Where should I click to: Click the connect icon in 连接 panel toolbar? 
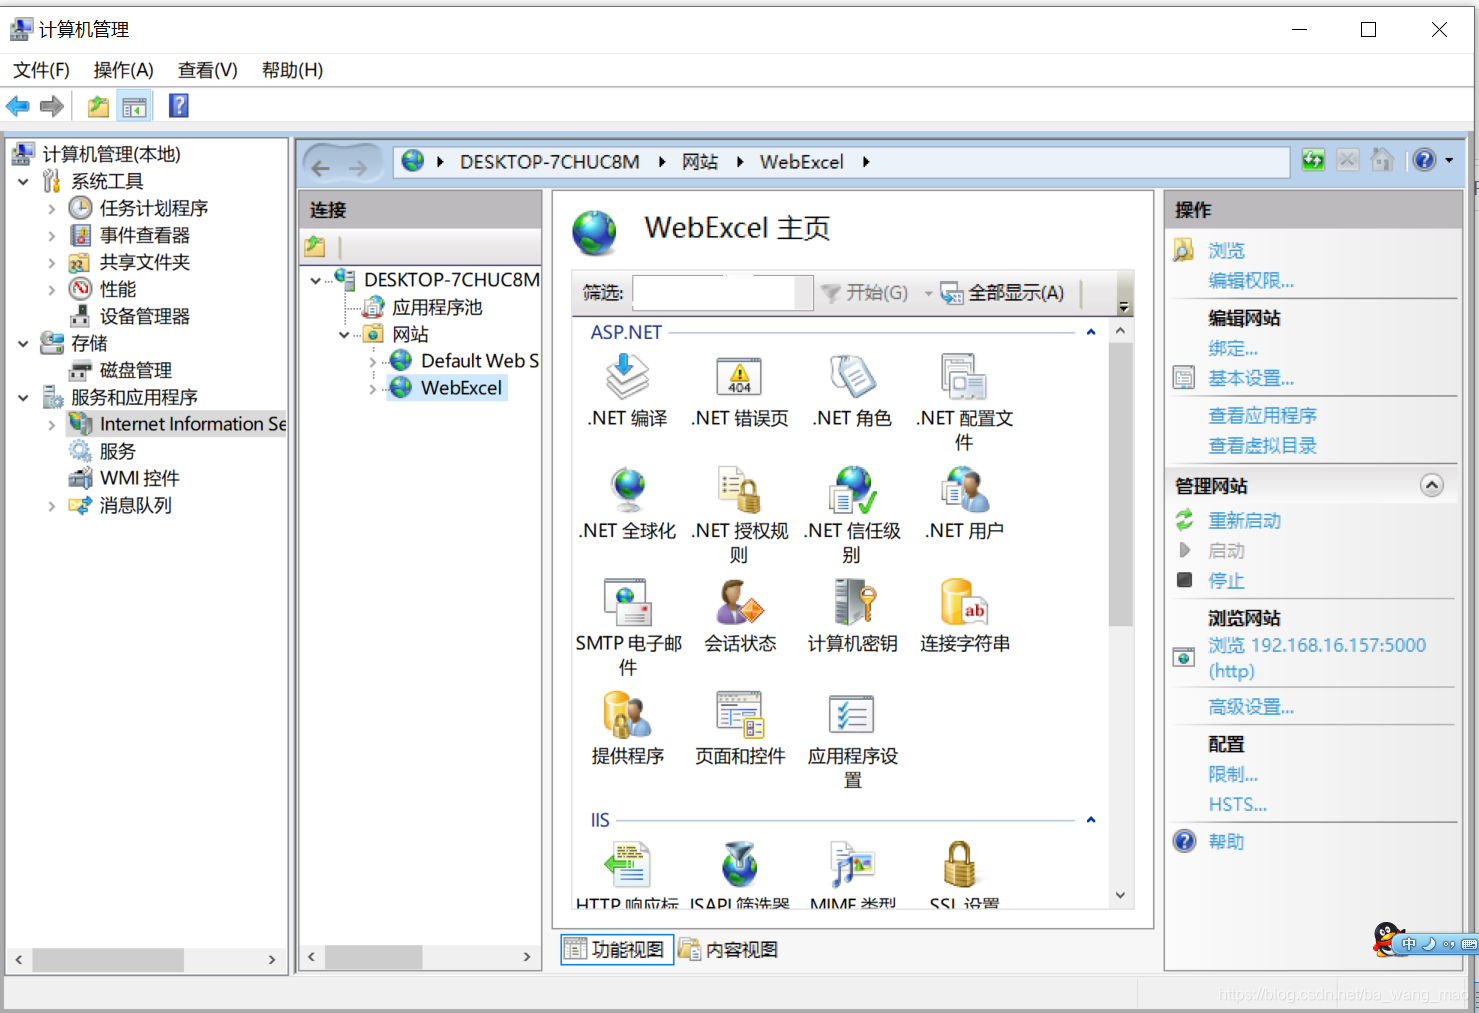point(315,246)
